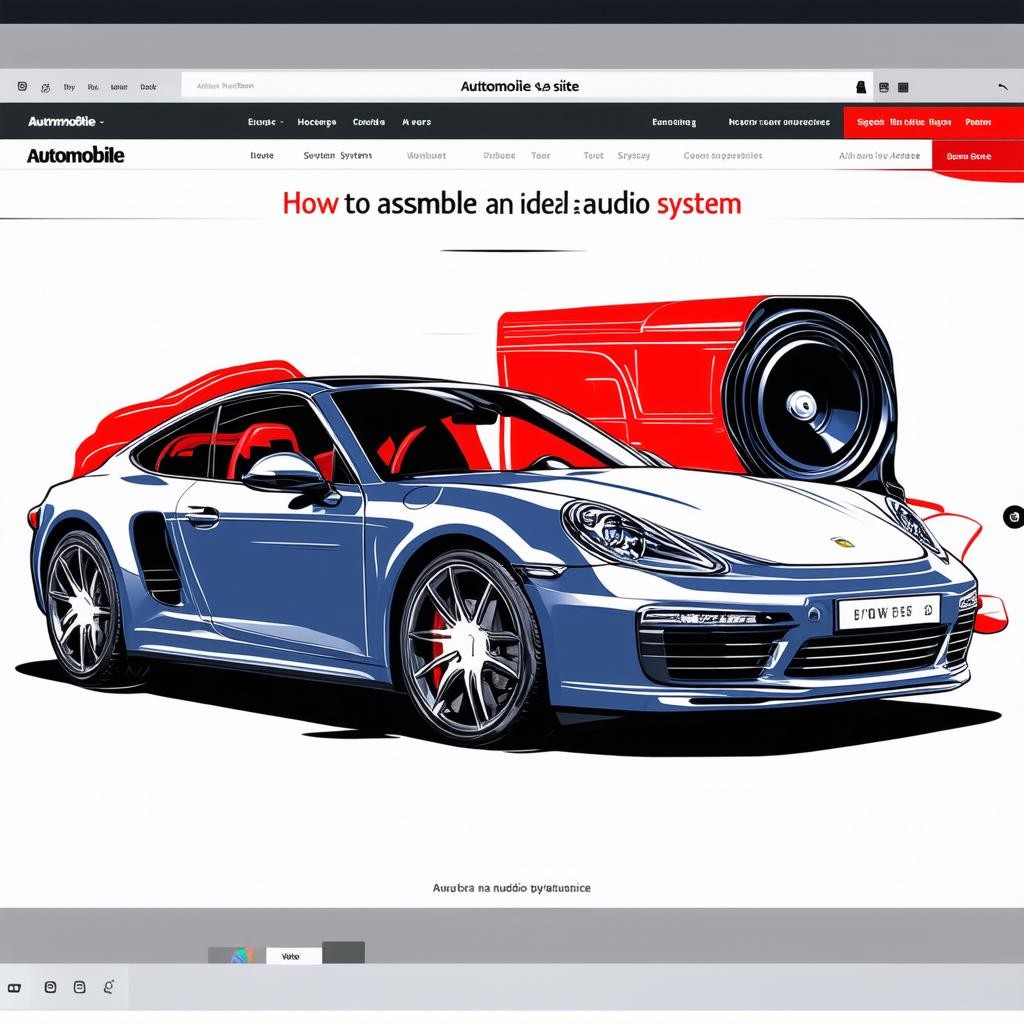
Task: Click the white tab thumbnail above the taskbar
Action: [293, 956]
